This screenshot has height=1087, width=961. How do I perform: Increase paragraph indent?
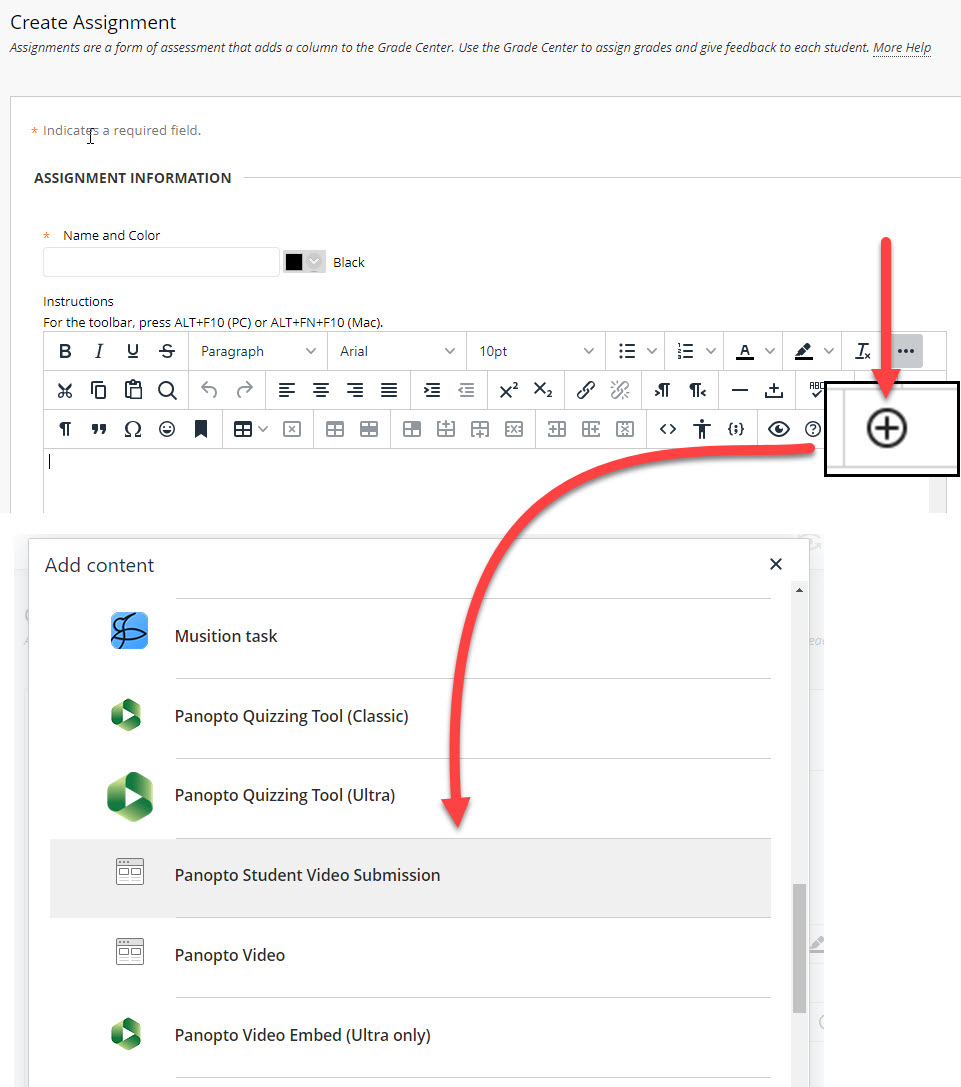click(x=432, y=390)
